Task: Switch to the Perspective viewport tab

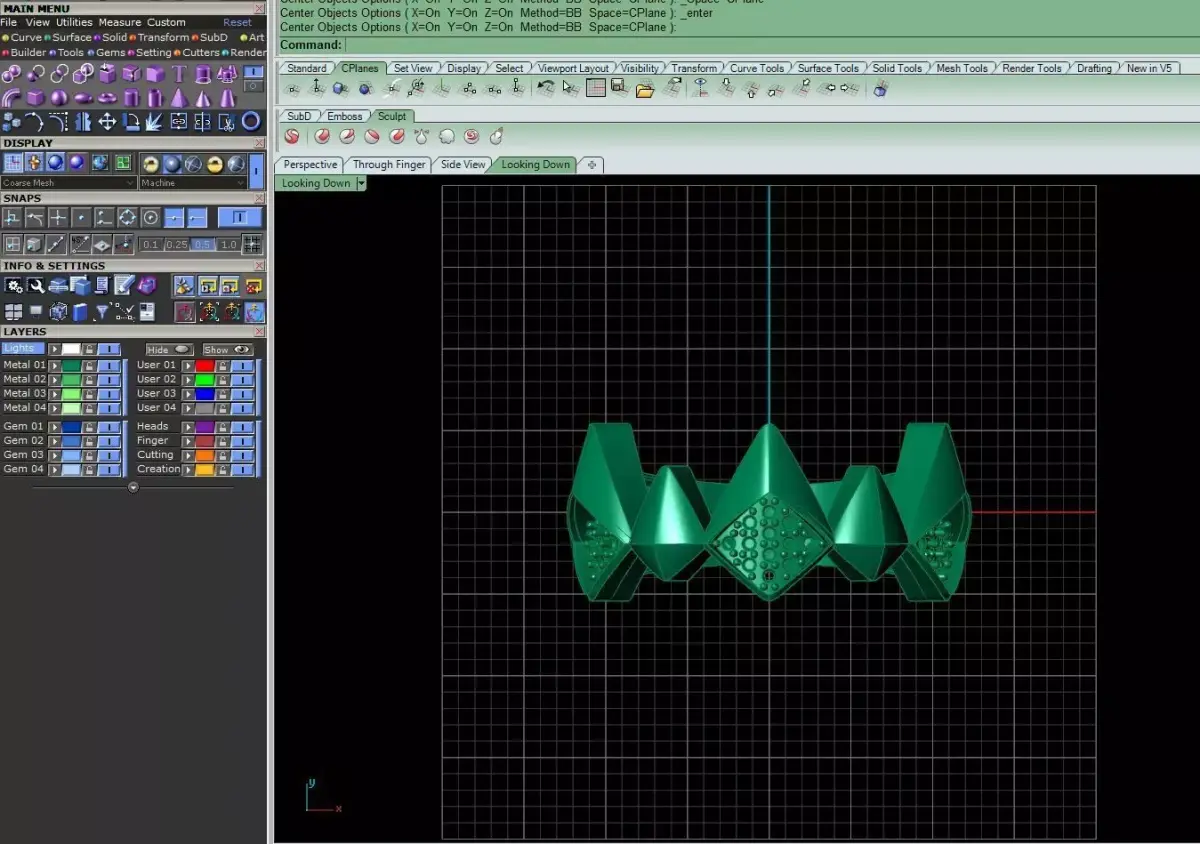Action: (310, 164)
